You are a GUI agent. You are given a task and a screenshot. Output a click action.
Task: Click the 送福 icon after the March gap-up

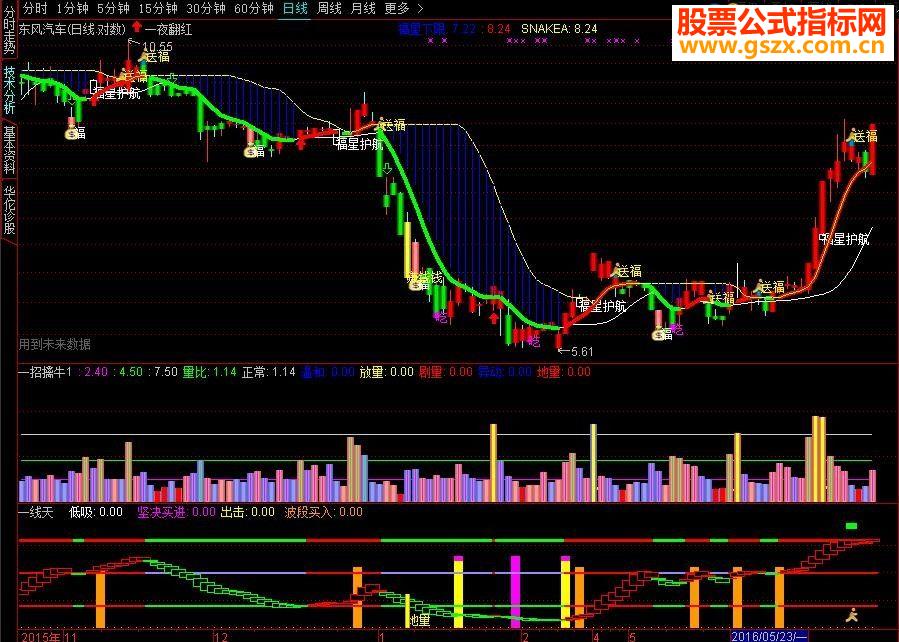coord(617,269)
